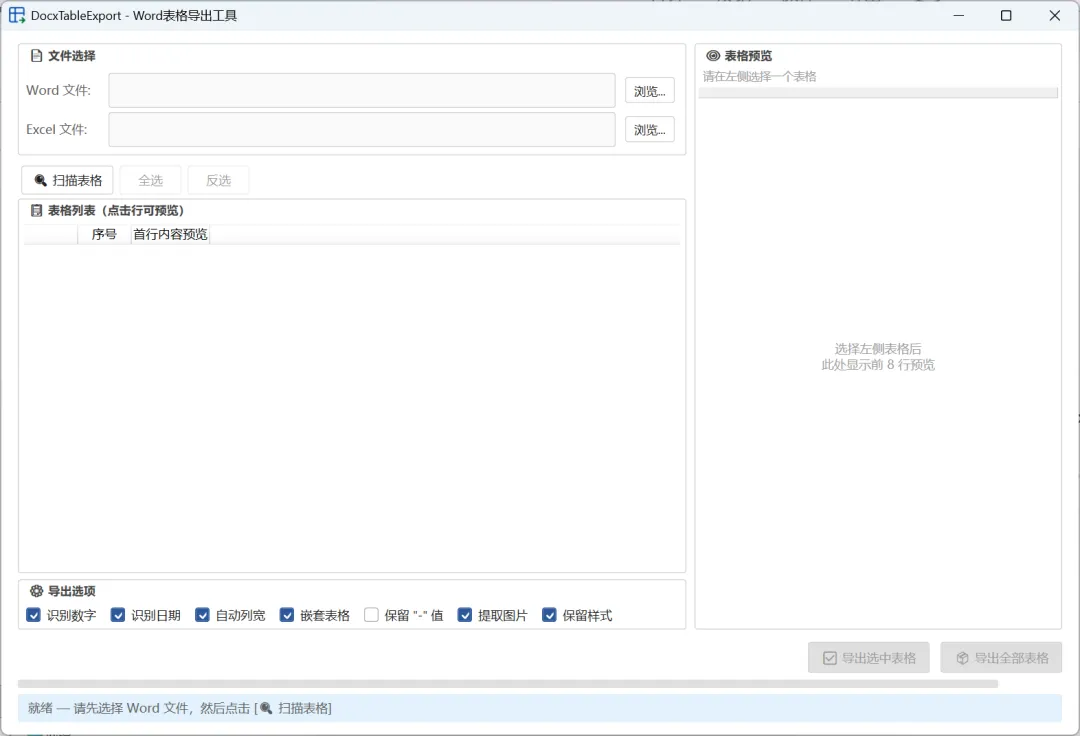
Task: Uncheck the 识别数字 checkbox
Action: pos(34,615)
